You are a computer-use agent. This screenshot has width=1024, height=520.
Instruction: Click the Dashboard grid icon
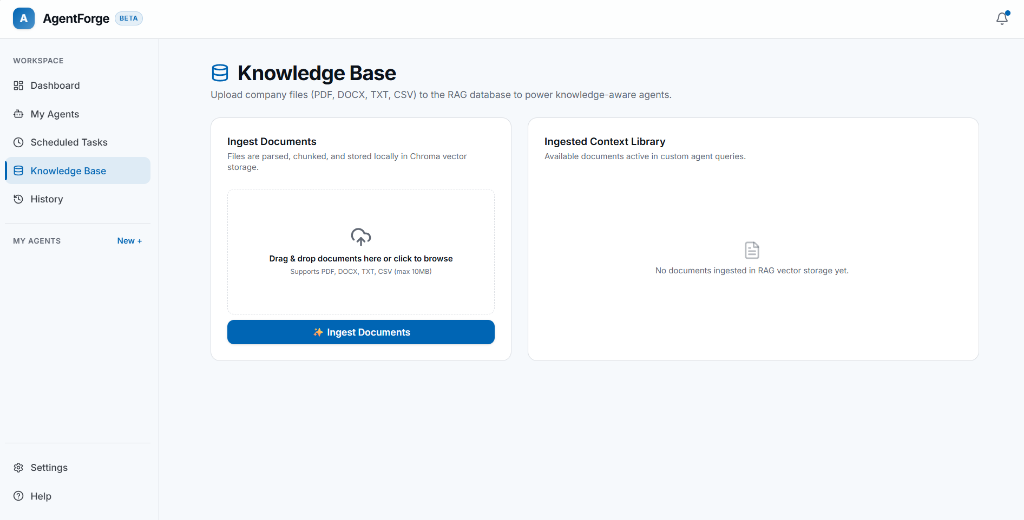[18, 86]
